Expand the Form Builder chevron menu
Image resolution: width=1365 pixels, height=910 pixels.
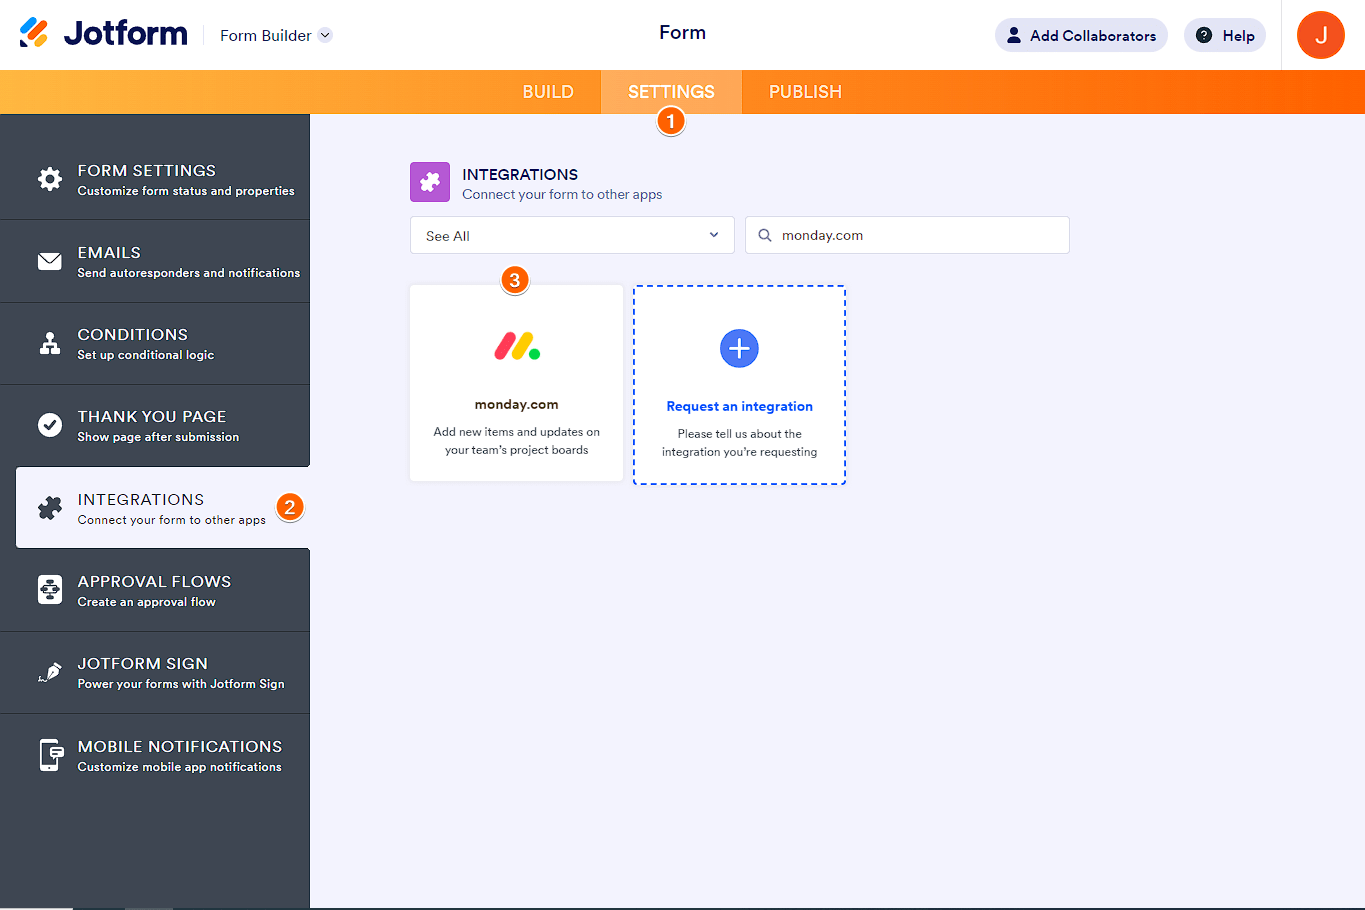[323, 35]
